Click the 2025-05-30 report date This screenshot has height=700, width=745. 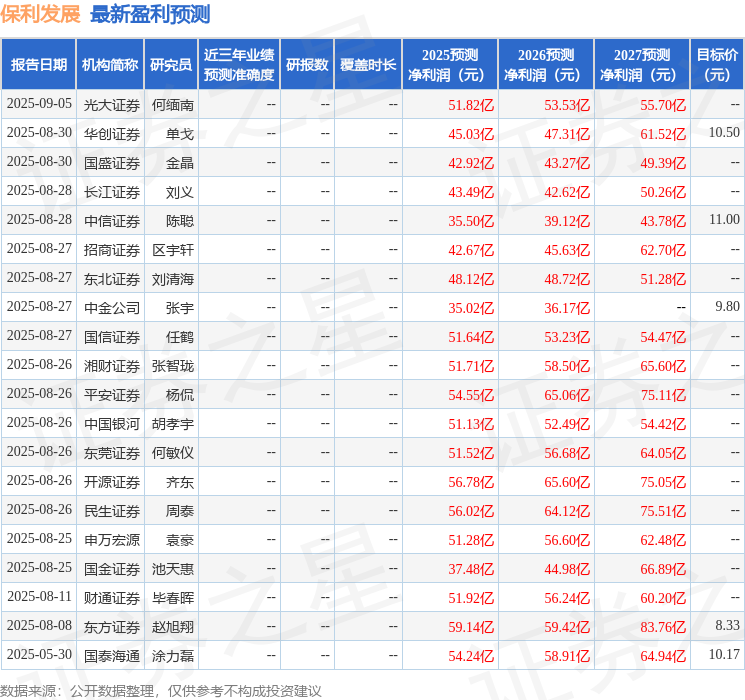point(39,654)
